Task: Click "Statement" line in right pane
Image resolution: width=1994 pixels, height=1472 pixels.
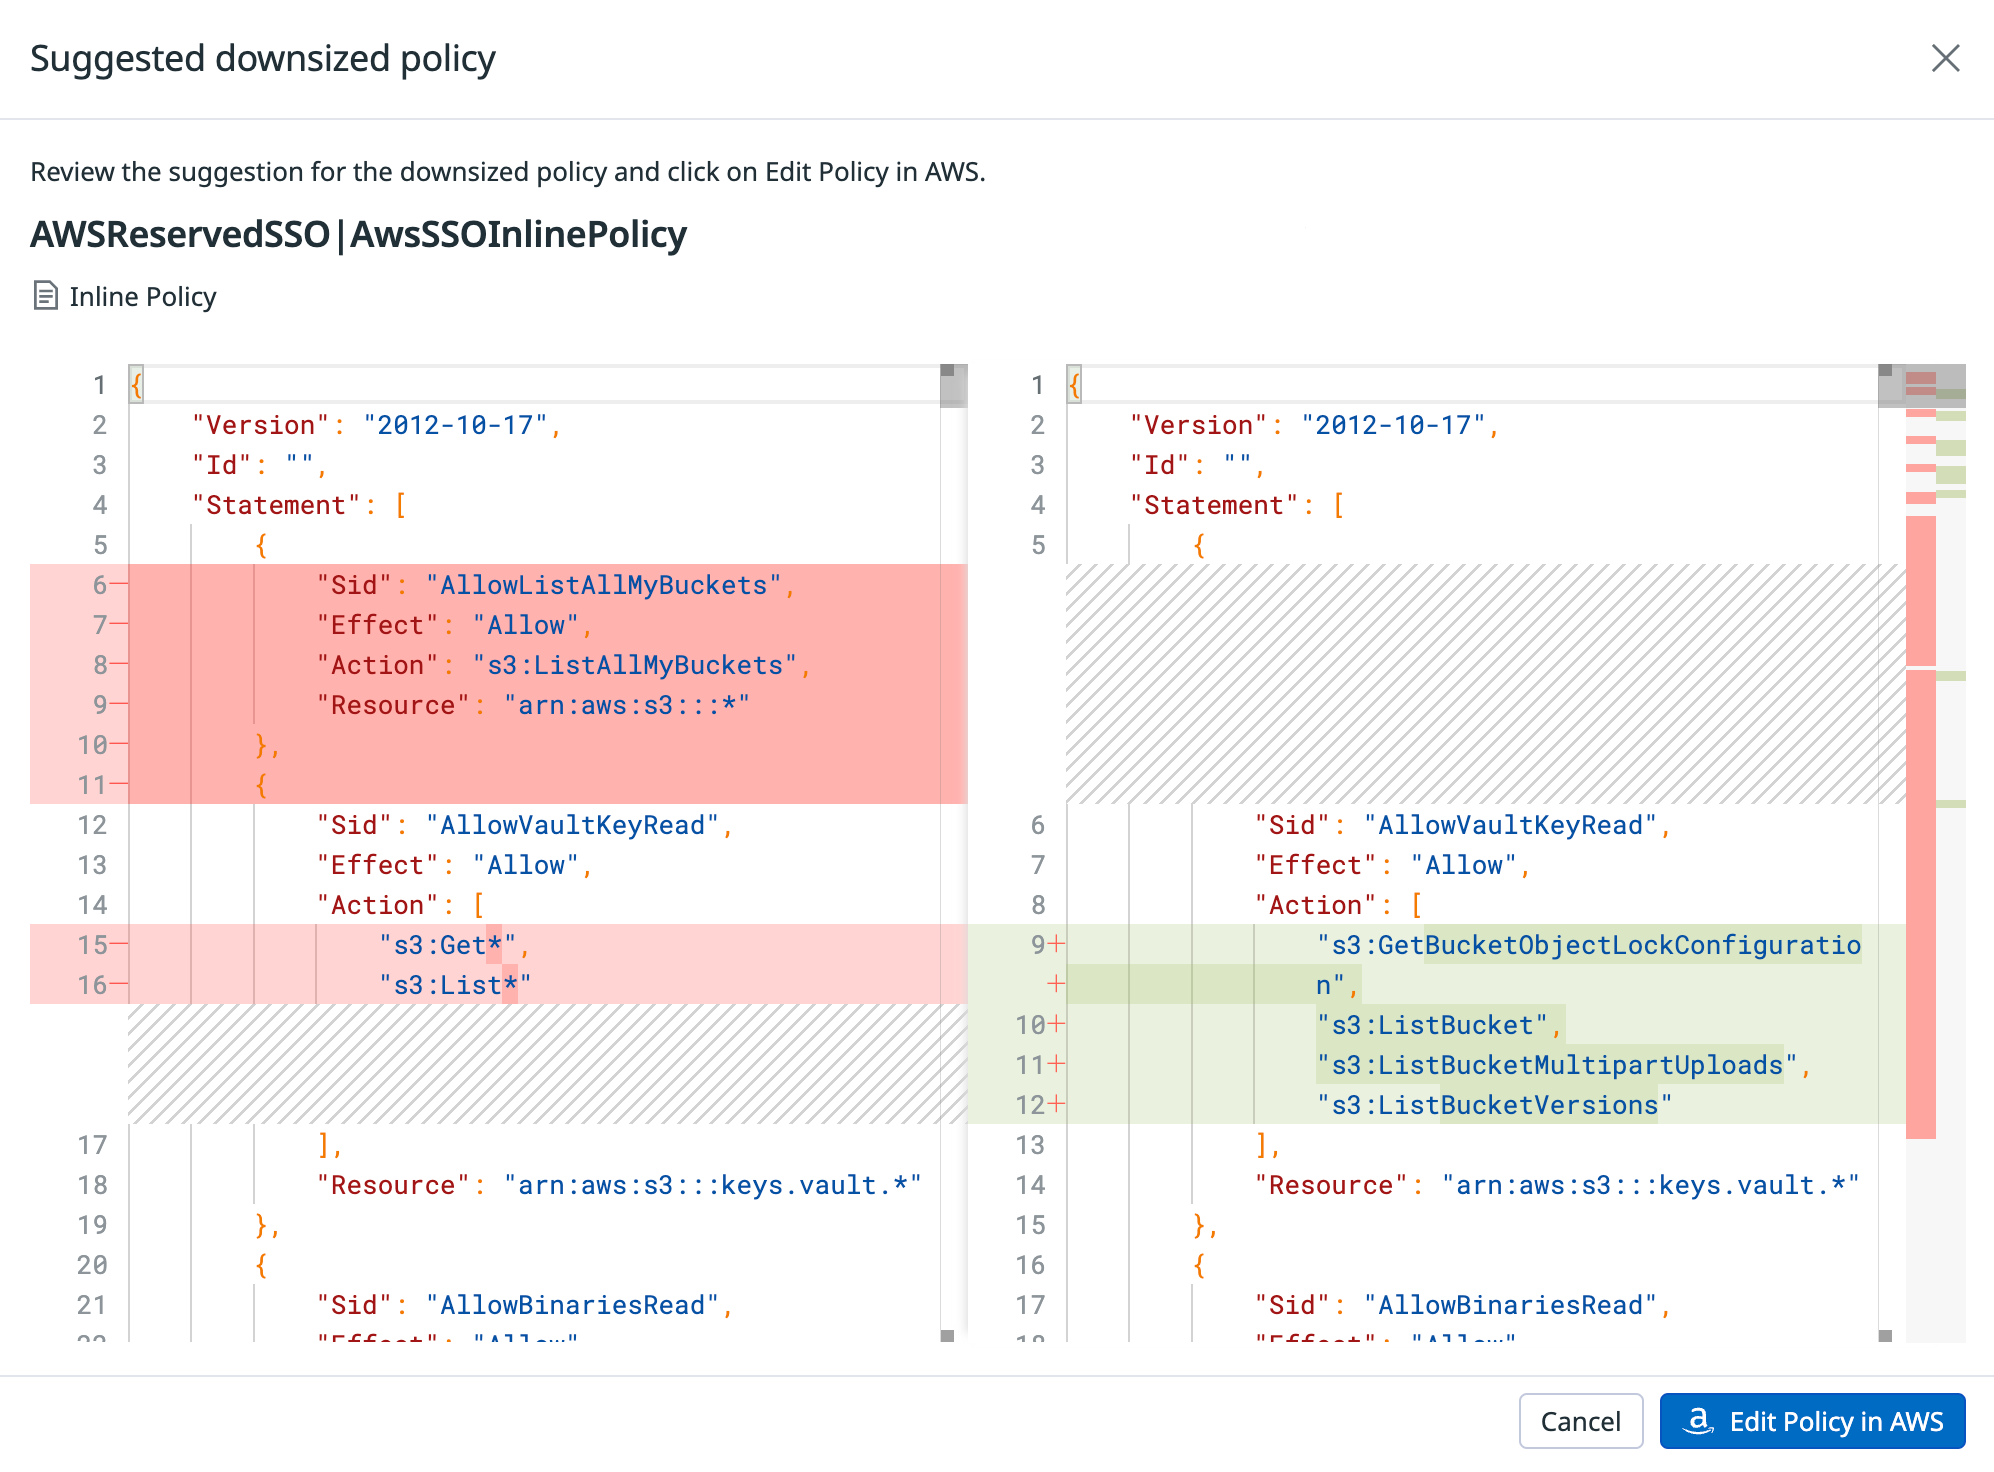Action: pyautogui.click(x=1238, y=505)
